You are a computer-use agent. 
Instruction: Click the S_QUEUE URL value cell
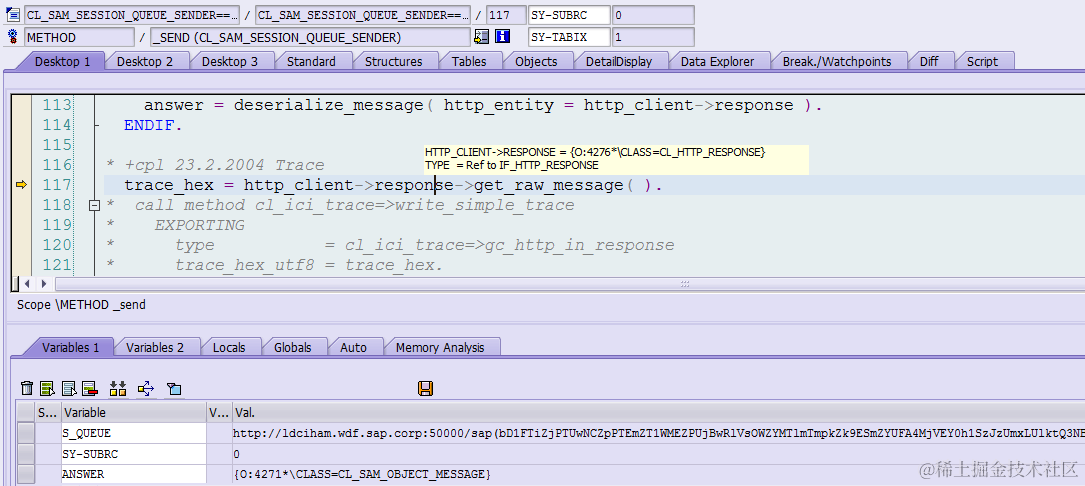658,433
